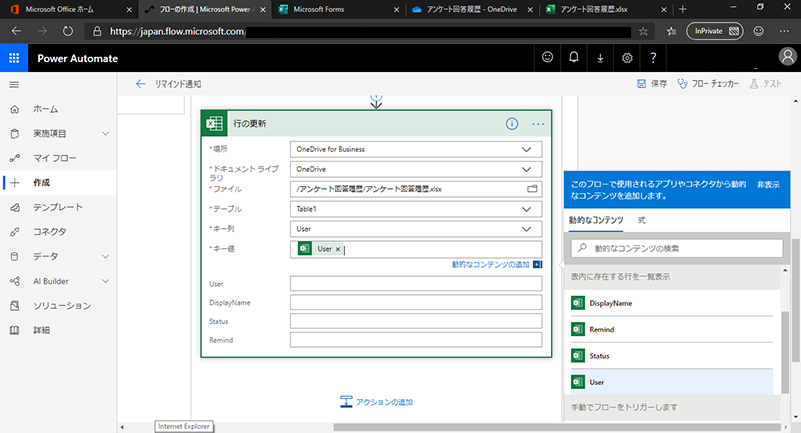The image size is (801, 433).
Task: Insert User dynamic content from list
Action: 672,382
